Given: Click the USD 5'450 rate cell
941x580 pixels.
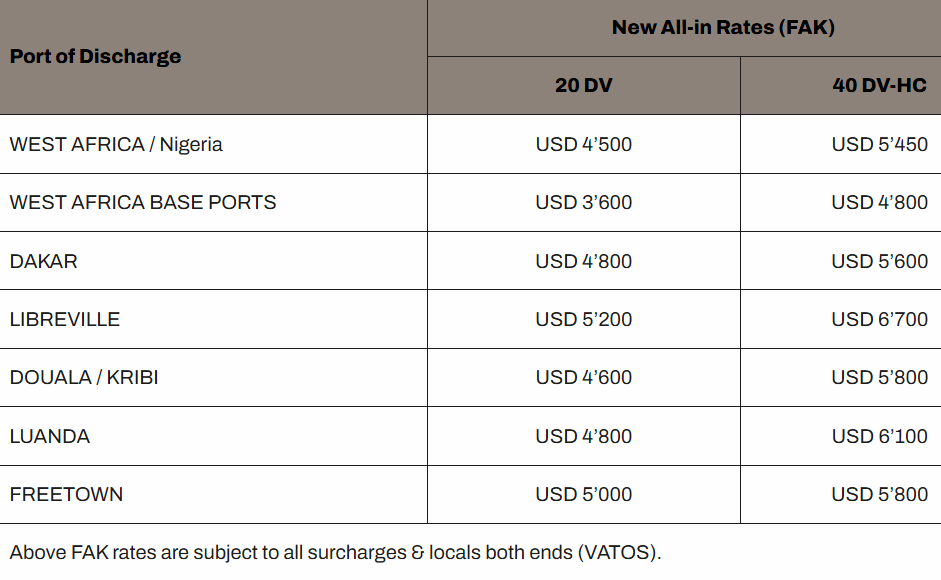Looking at the screenshot, I should (879, 144).
